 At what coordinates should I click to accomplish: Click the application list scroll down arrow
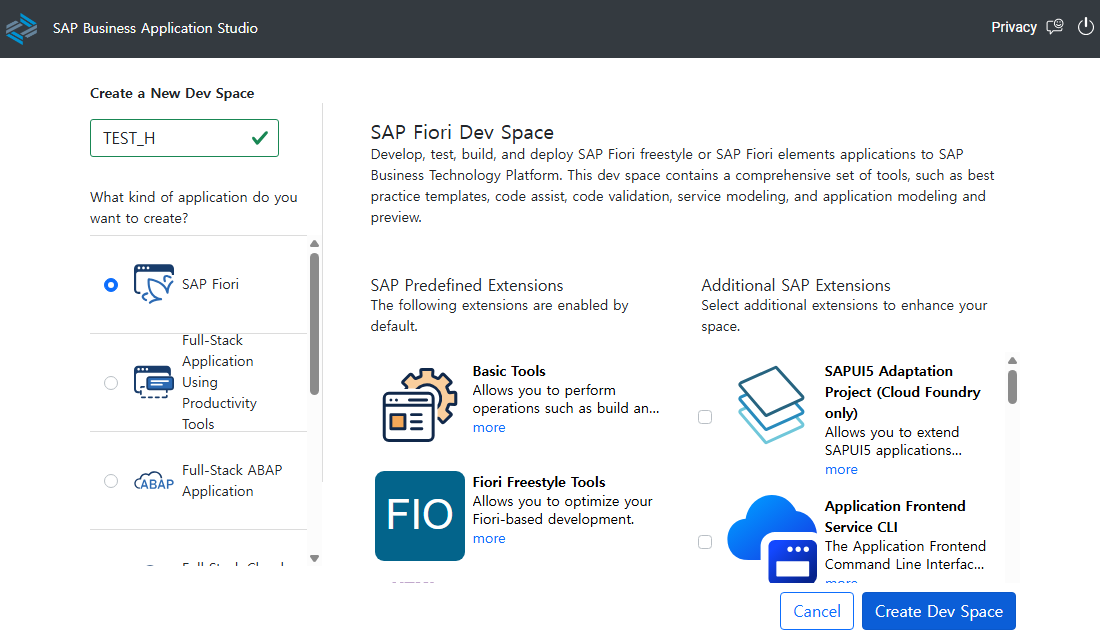[314, 559]
